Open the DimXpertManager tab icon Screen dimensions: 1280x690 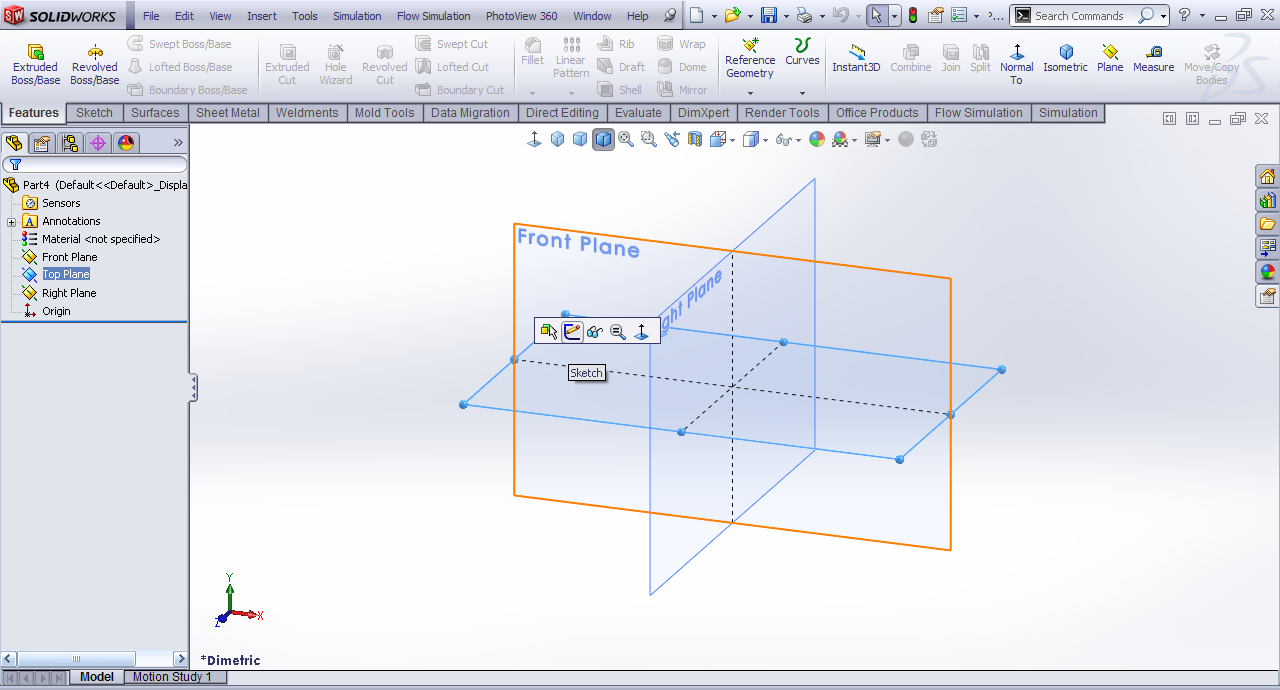pyautogui.click(x=98, y=143)
